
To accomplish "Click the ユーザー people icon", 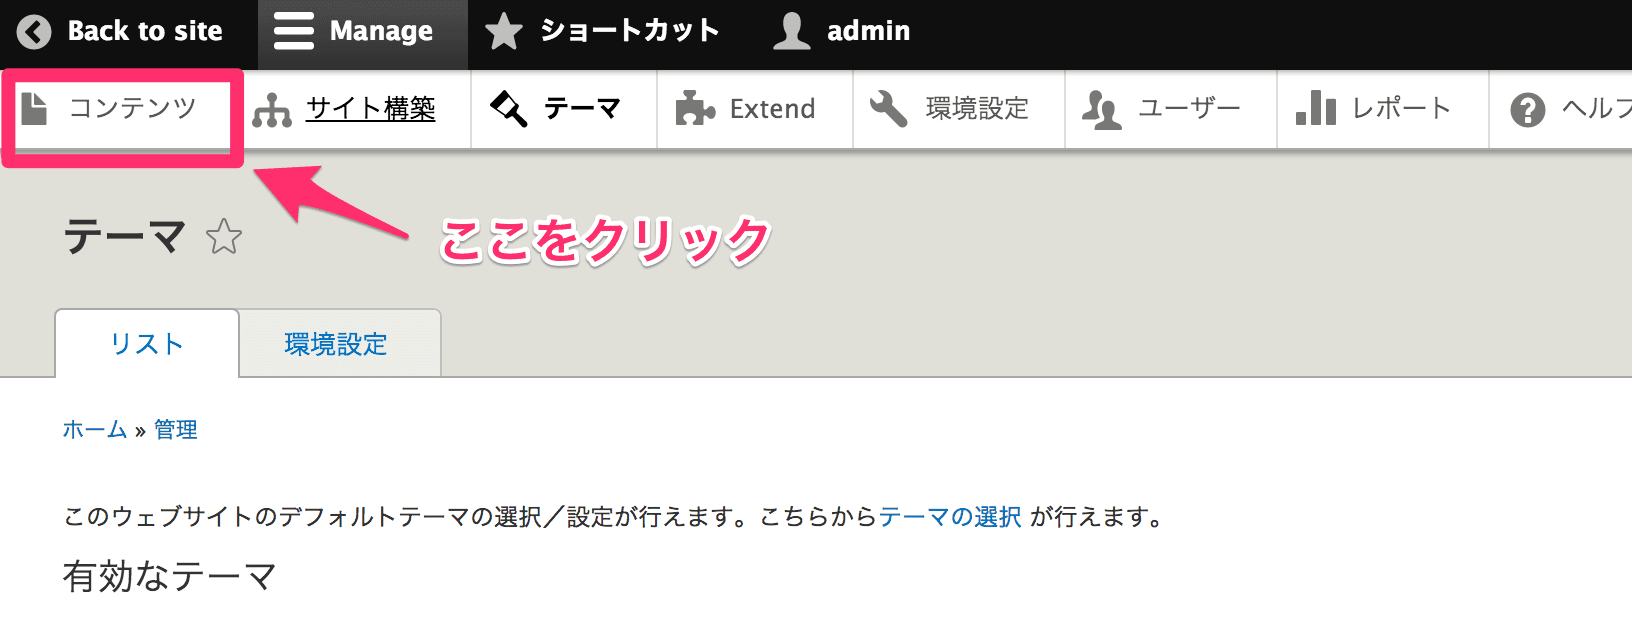I will pyautogui.click(x=1102, y=109).
